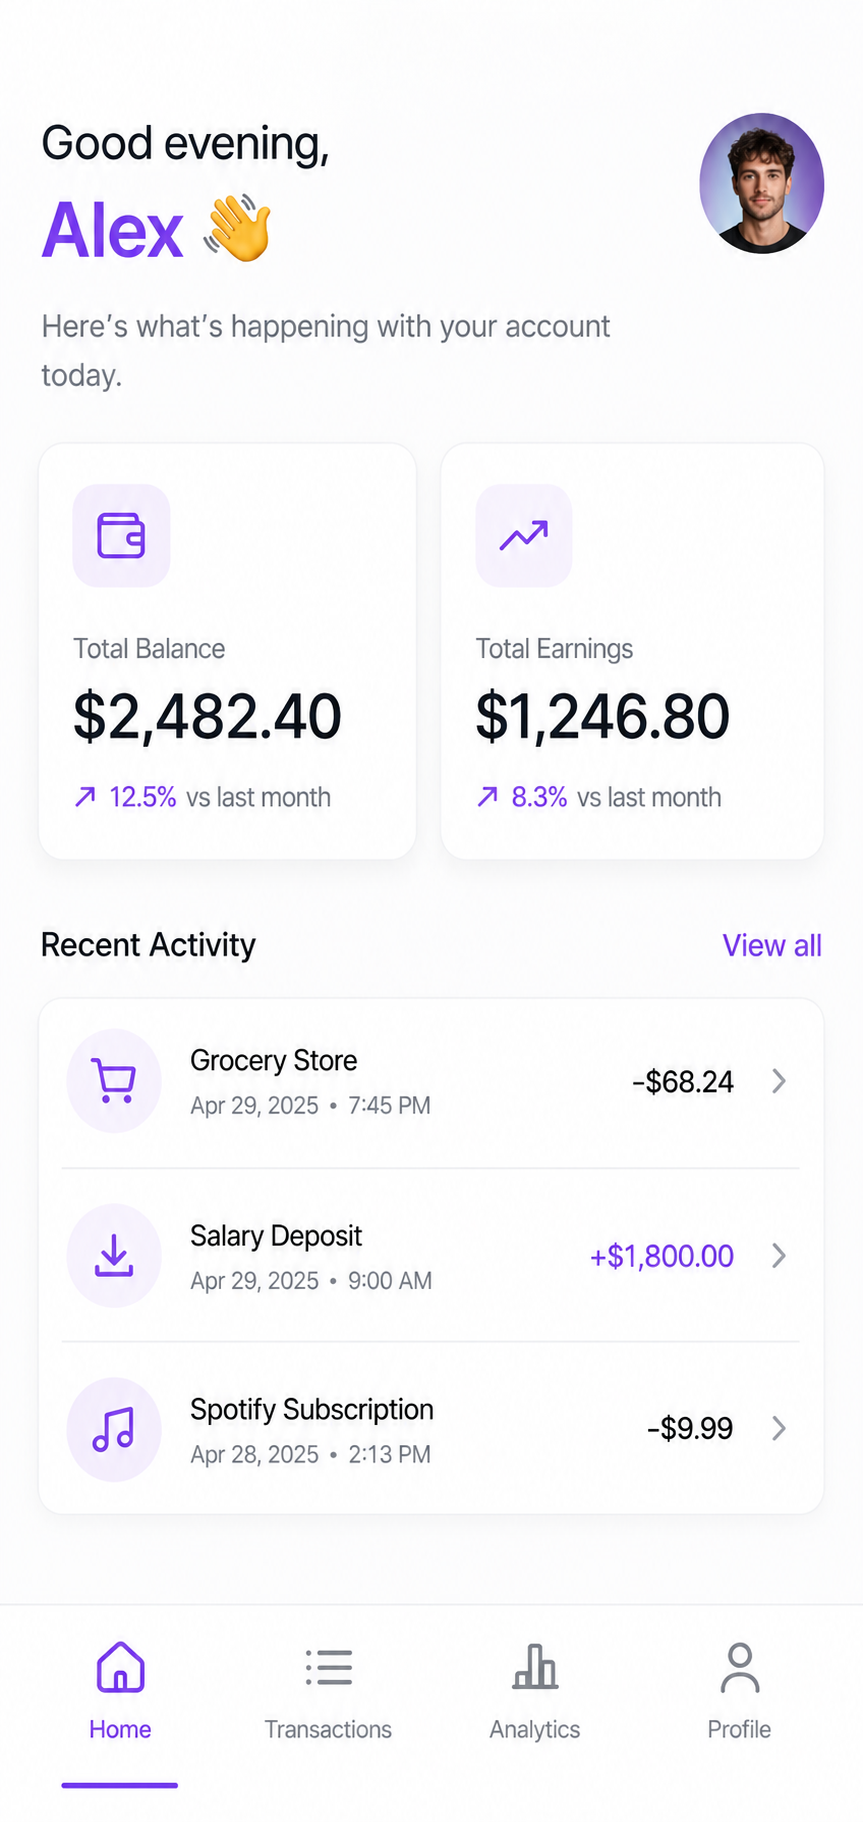Viewport: 863px width, 1822px height.
Task: Click the purple Alex name
Action: (x=112, y=230)
